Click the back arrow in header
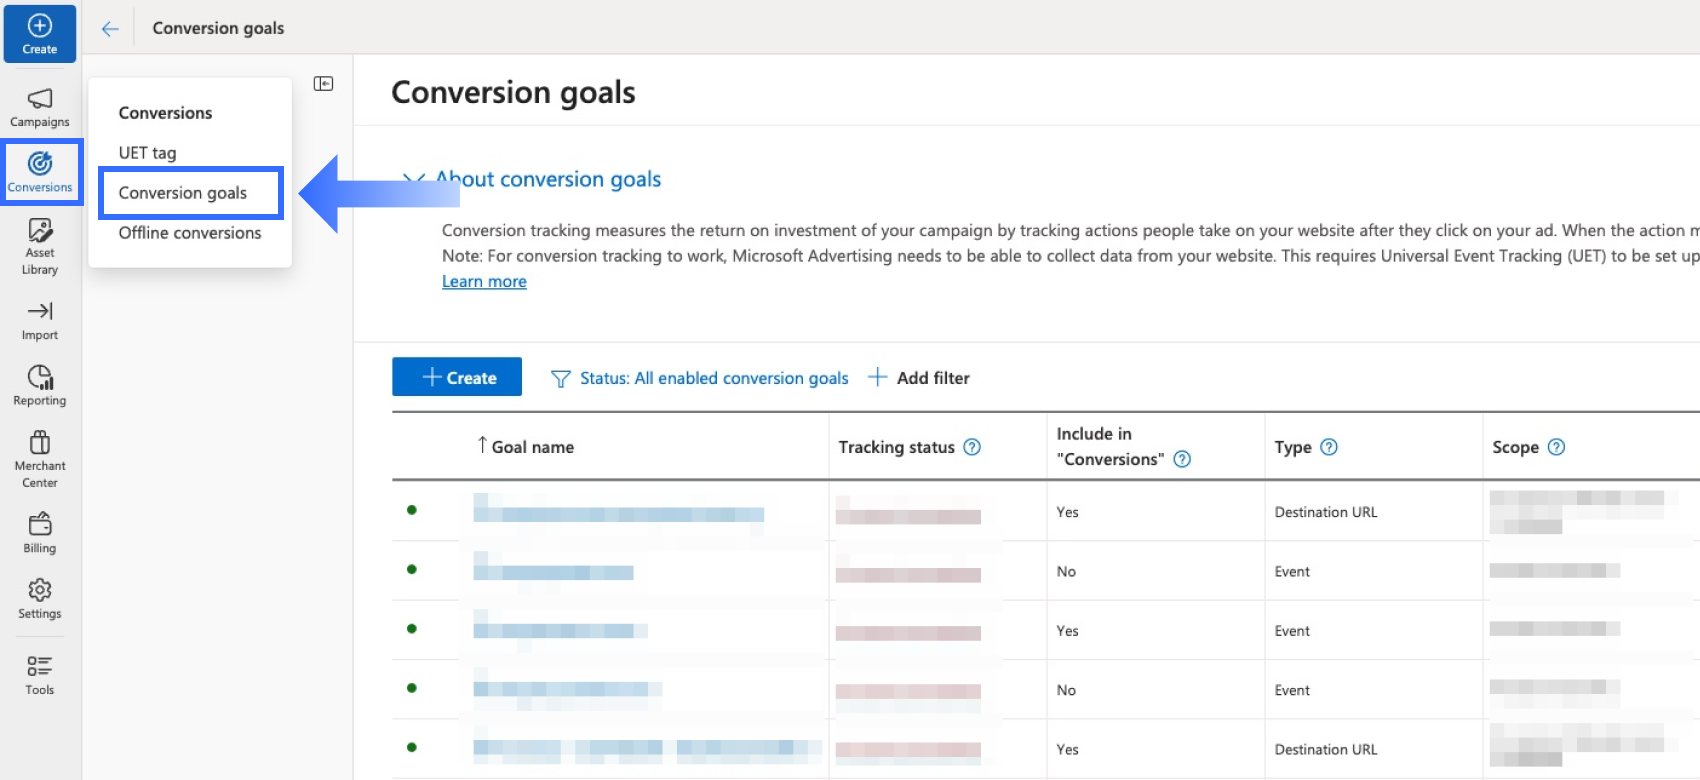1700x780 pixels. point(110,29)
